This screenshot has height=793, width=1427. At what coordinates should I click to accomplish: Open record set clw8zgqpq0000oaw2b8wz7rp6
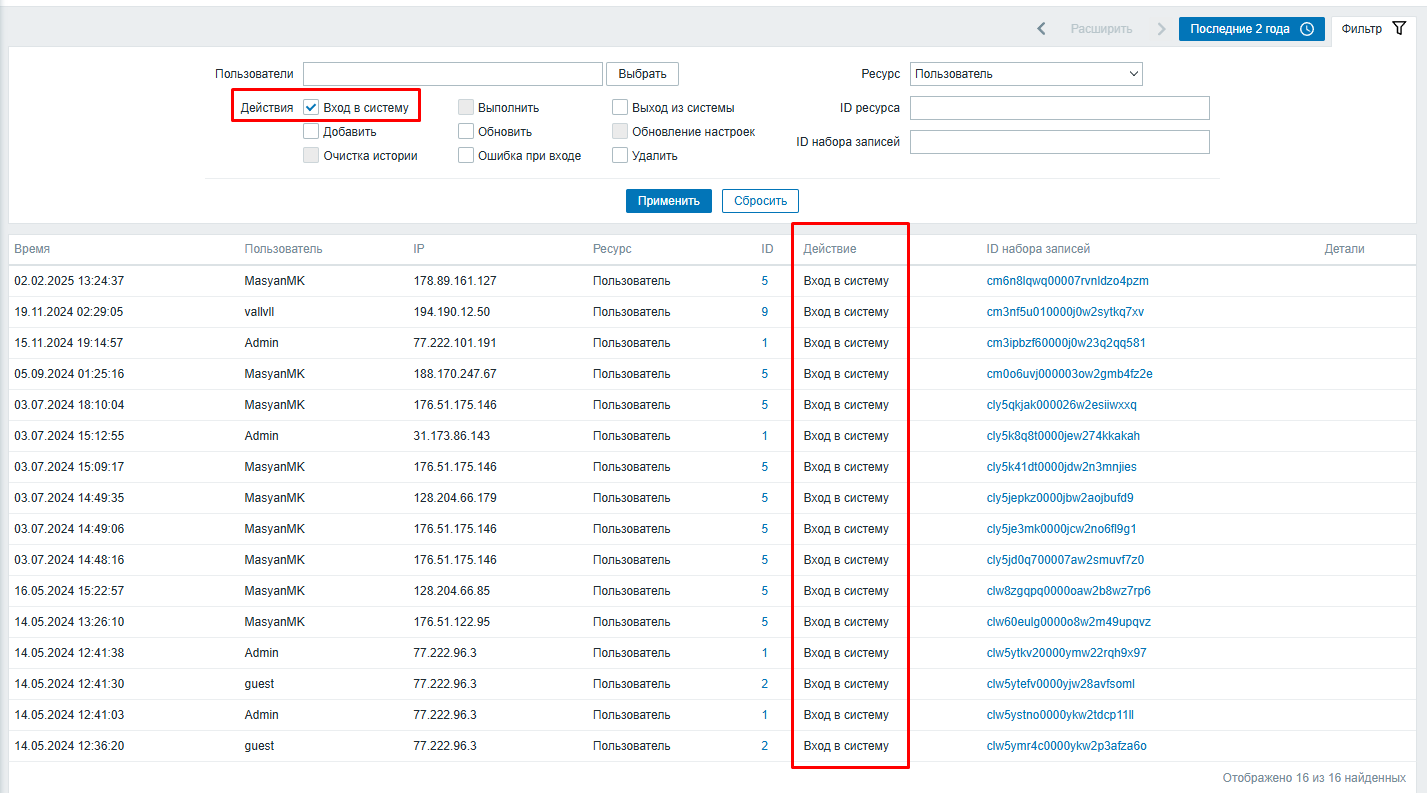pyautogui.click(x=1068, y=591)
